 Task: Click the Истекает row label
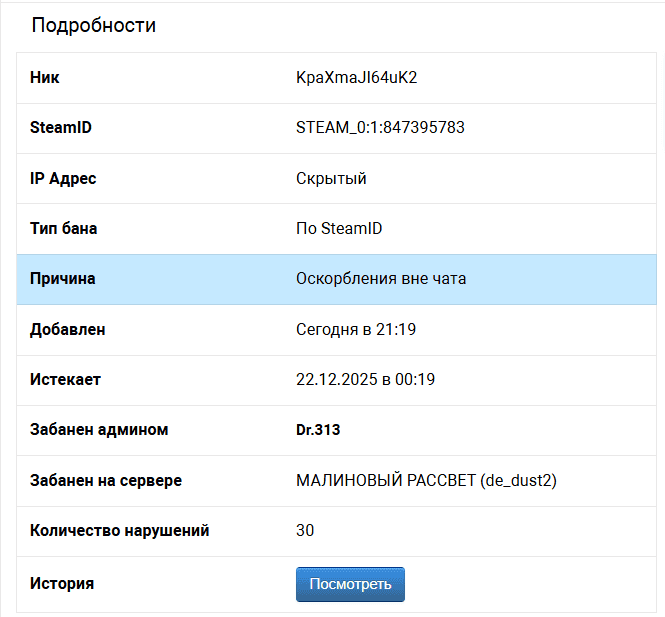65,380
